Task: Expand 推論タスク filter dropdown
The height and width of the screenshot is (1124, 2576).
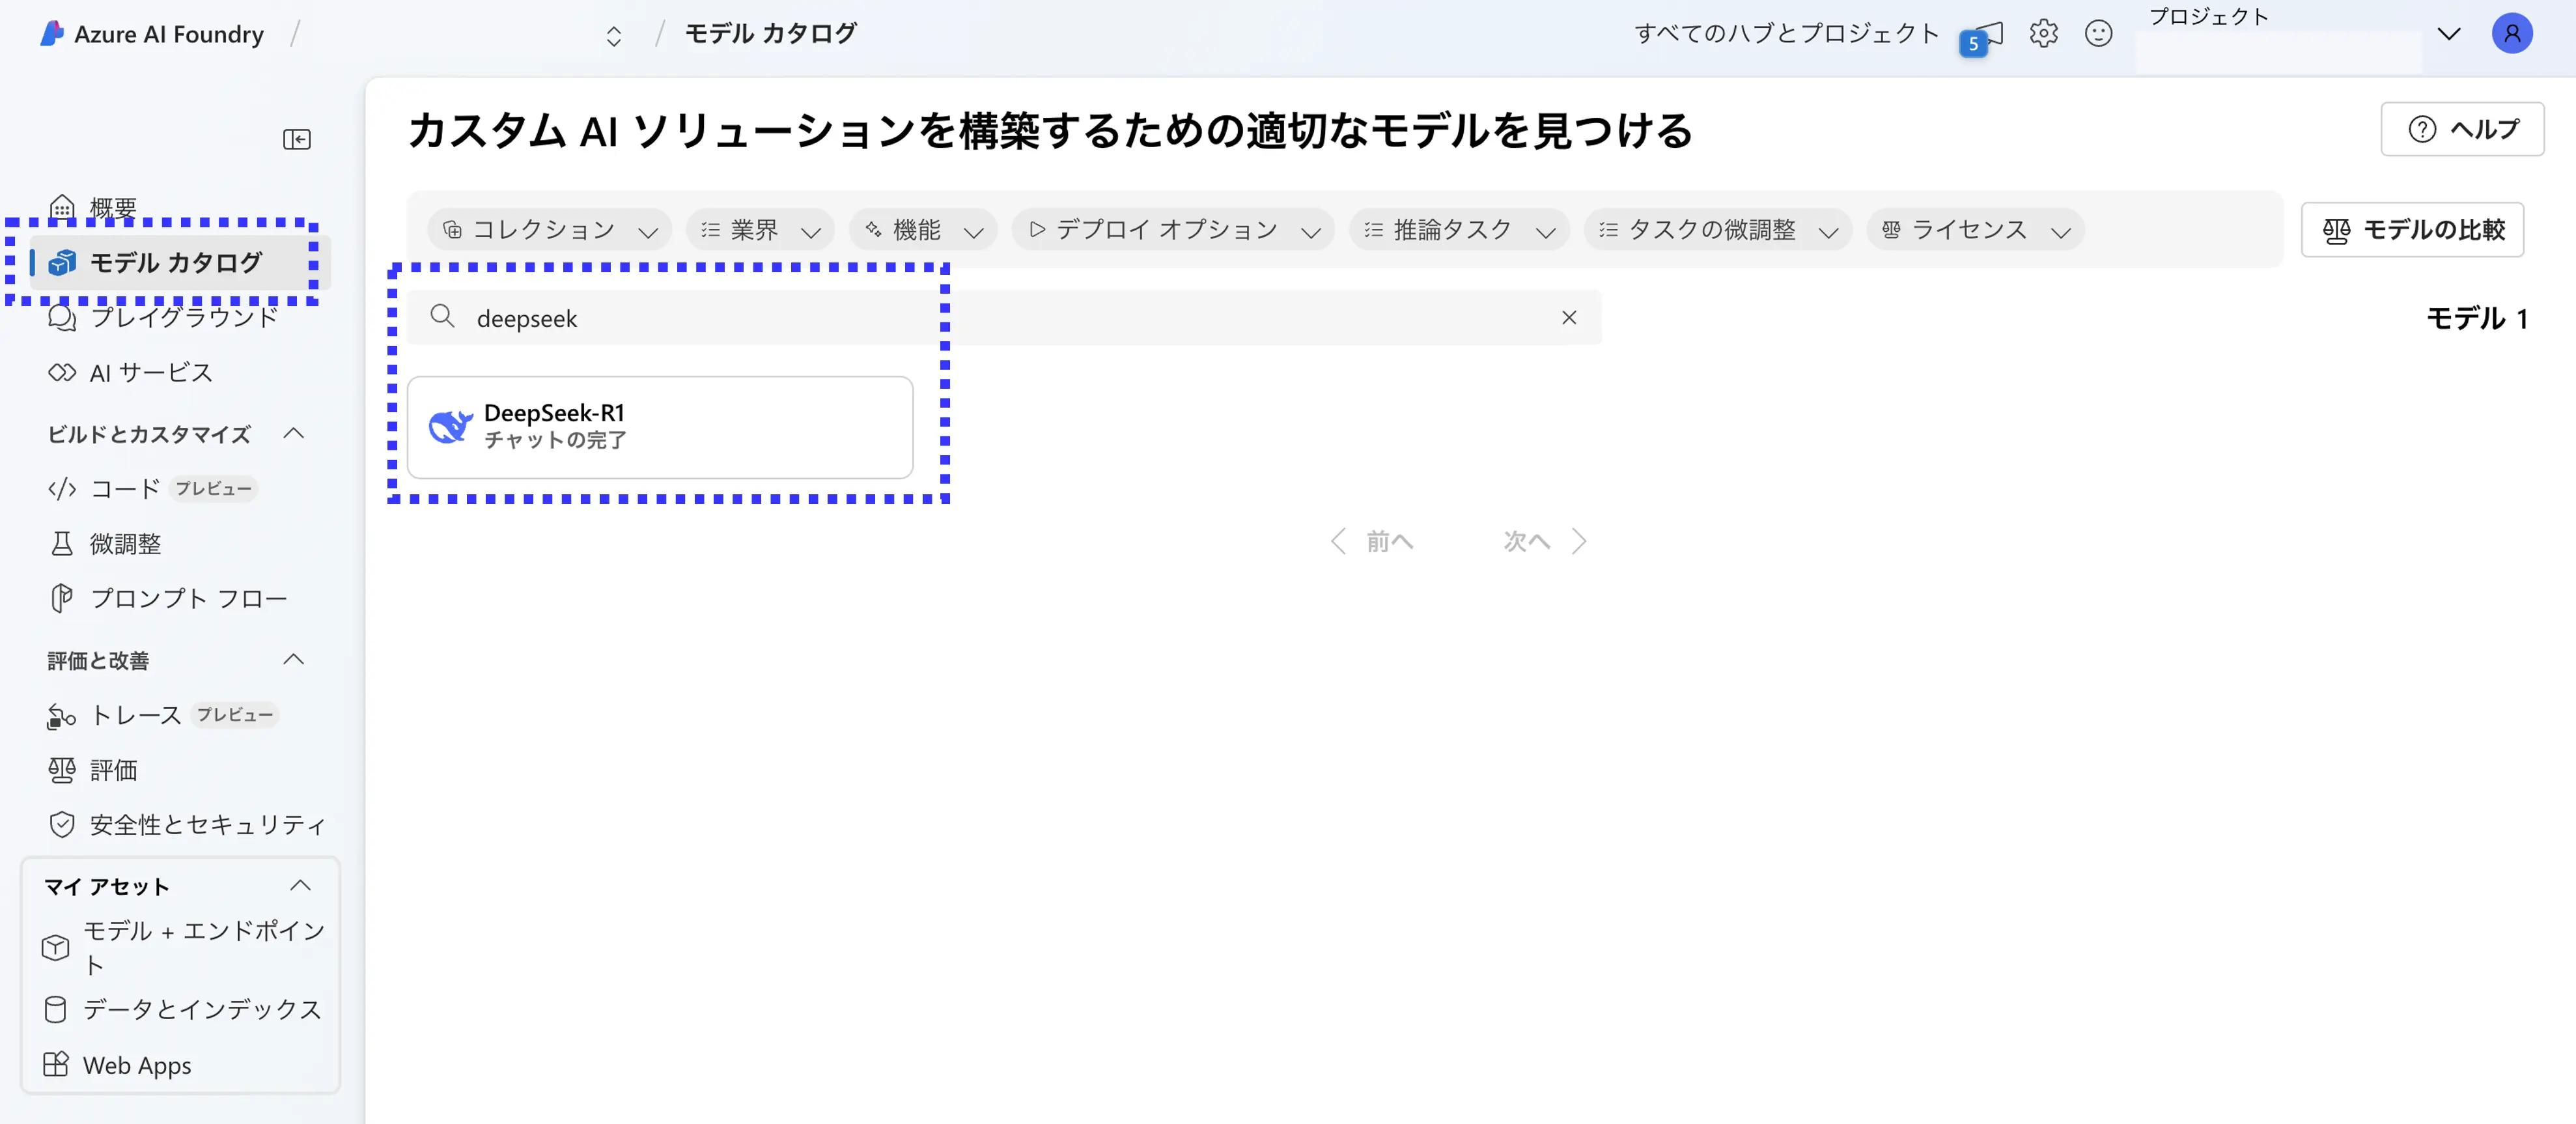Action: [x=1459, y=230]
